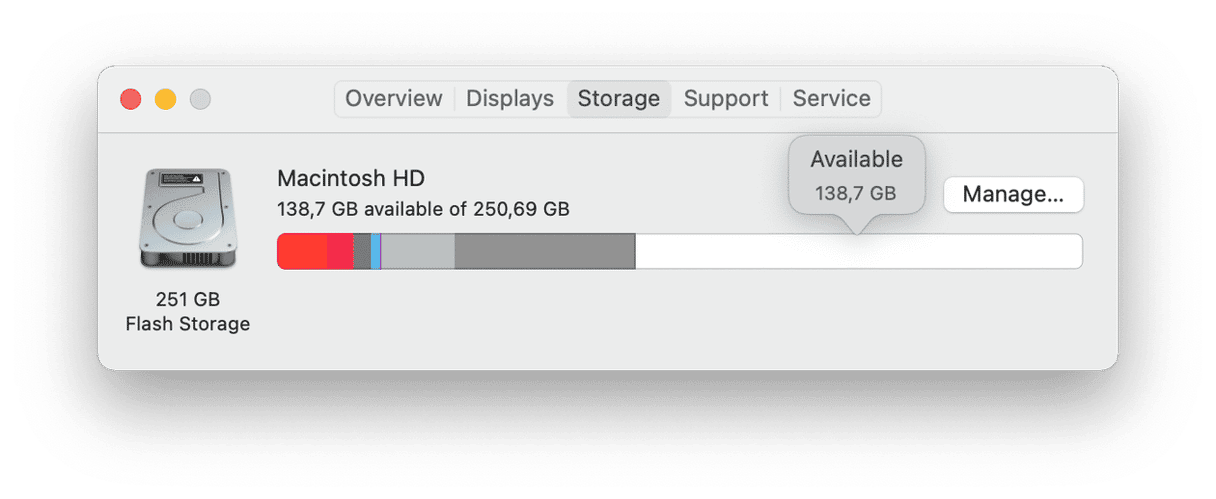This screenshot has height=499, width=1216.
Task: Click the Macintosh HD volume name
Action: pos(351,179)
